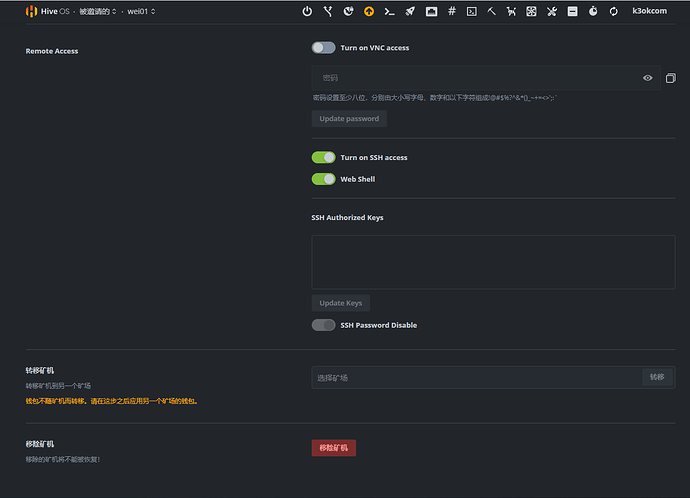The image size is (690, 498).
Task: Open the wei01 worker selector dropdown
Action: click(x=141, y=11)
